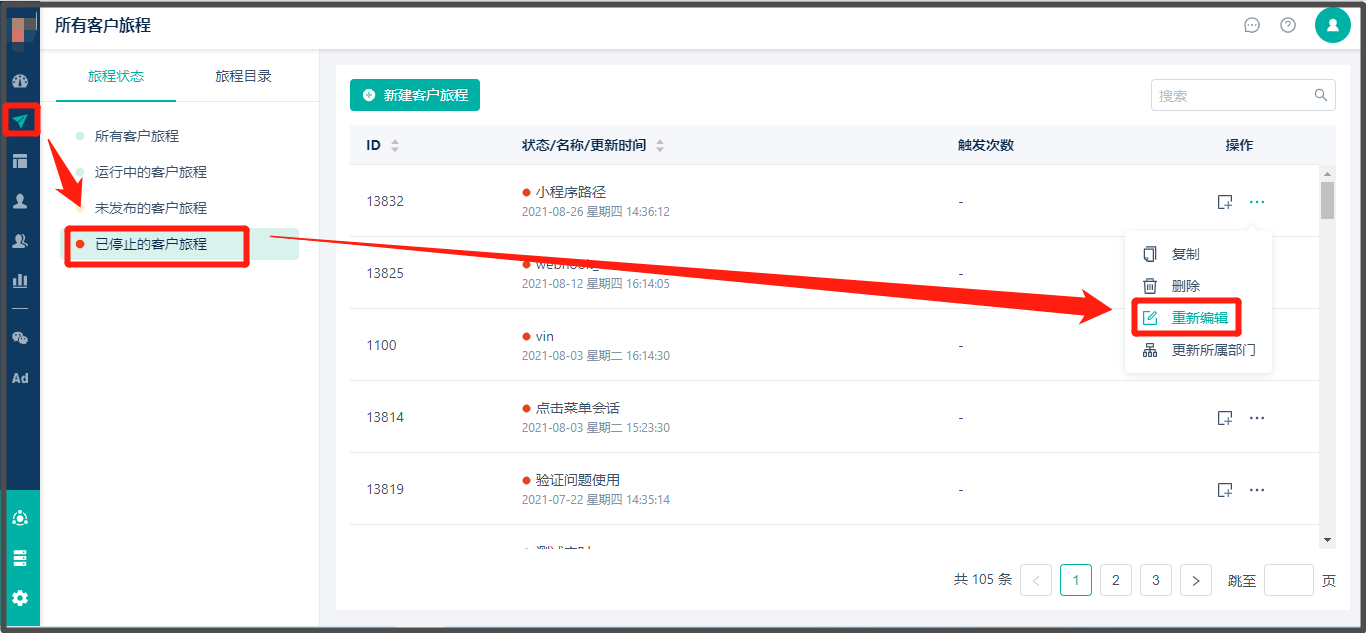Click the 跳至 page number input box
The width and height of the screenshot is (1366, 633).
coord(1289,580)
